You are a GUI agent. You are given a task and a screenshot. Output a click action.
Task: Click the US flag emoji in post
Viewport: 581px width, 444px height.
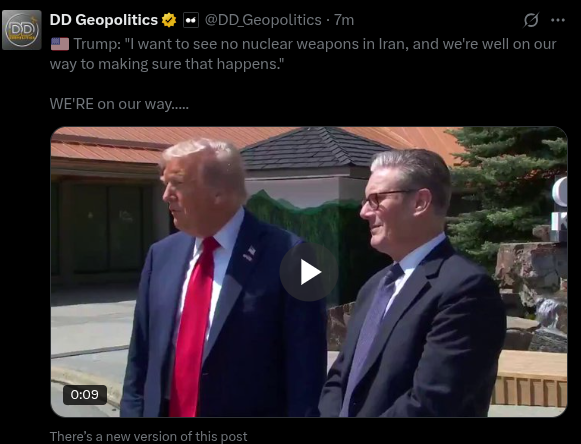tap(60, 44)
